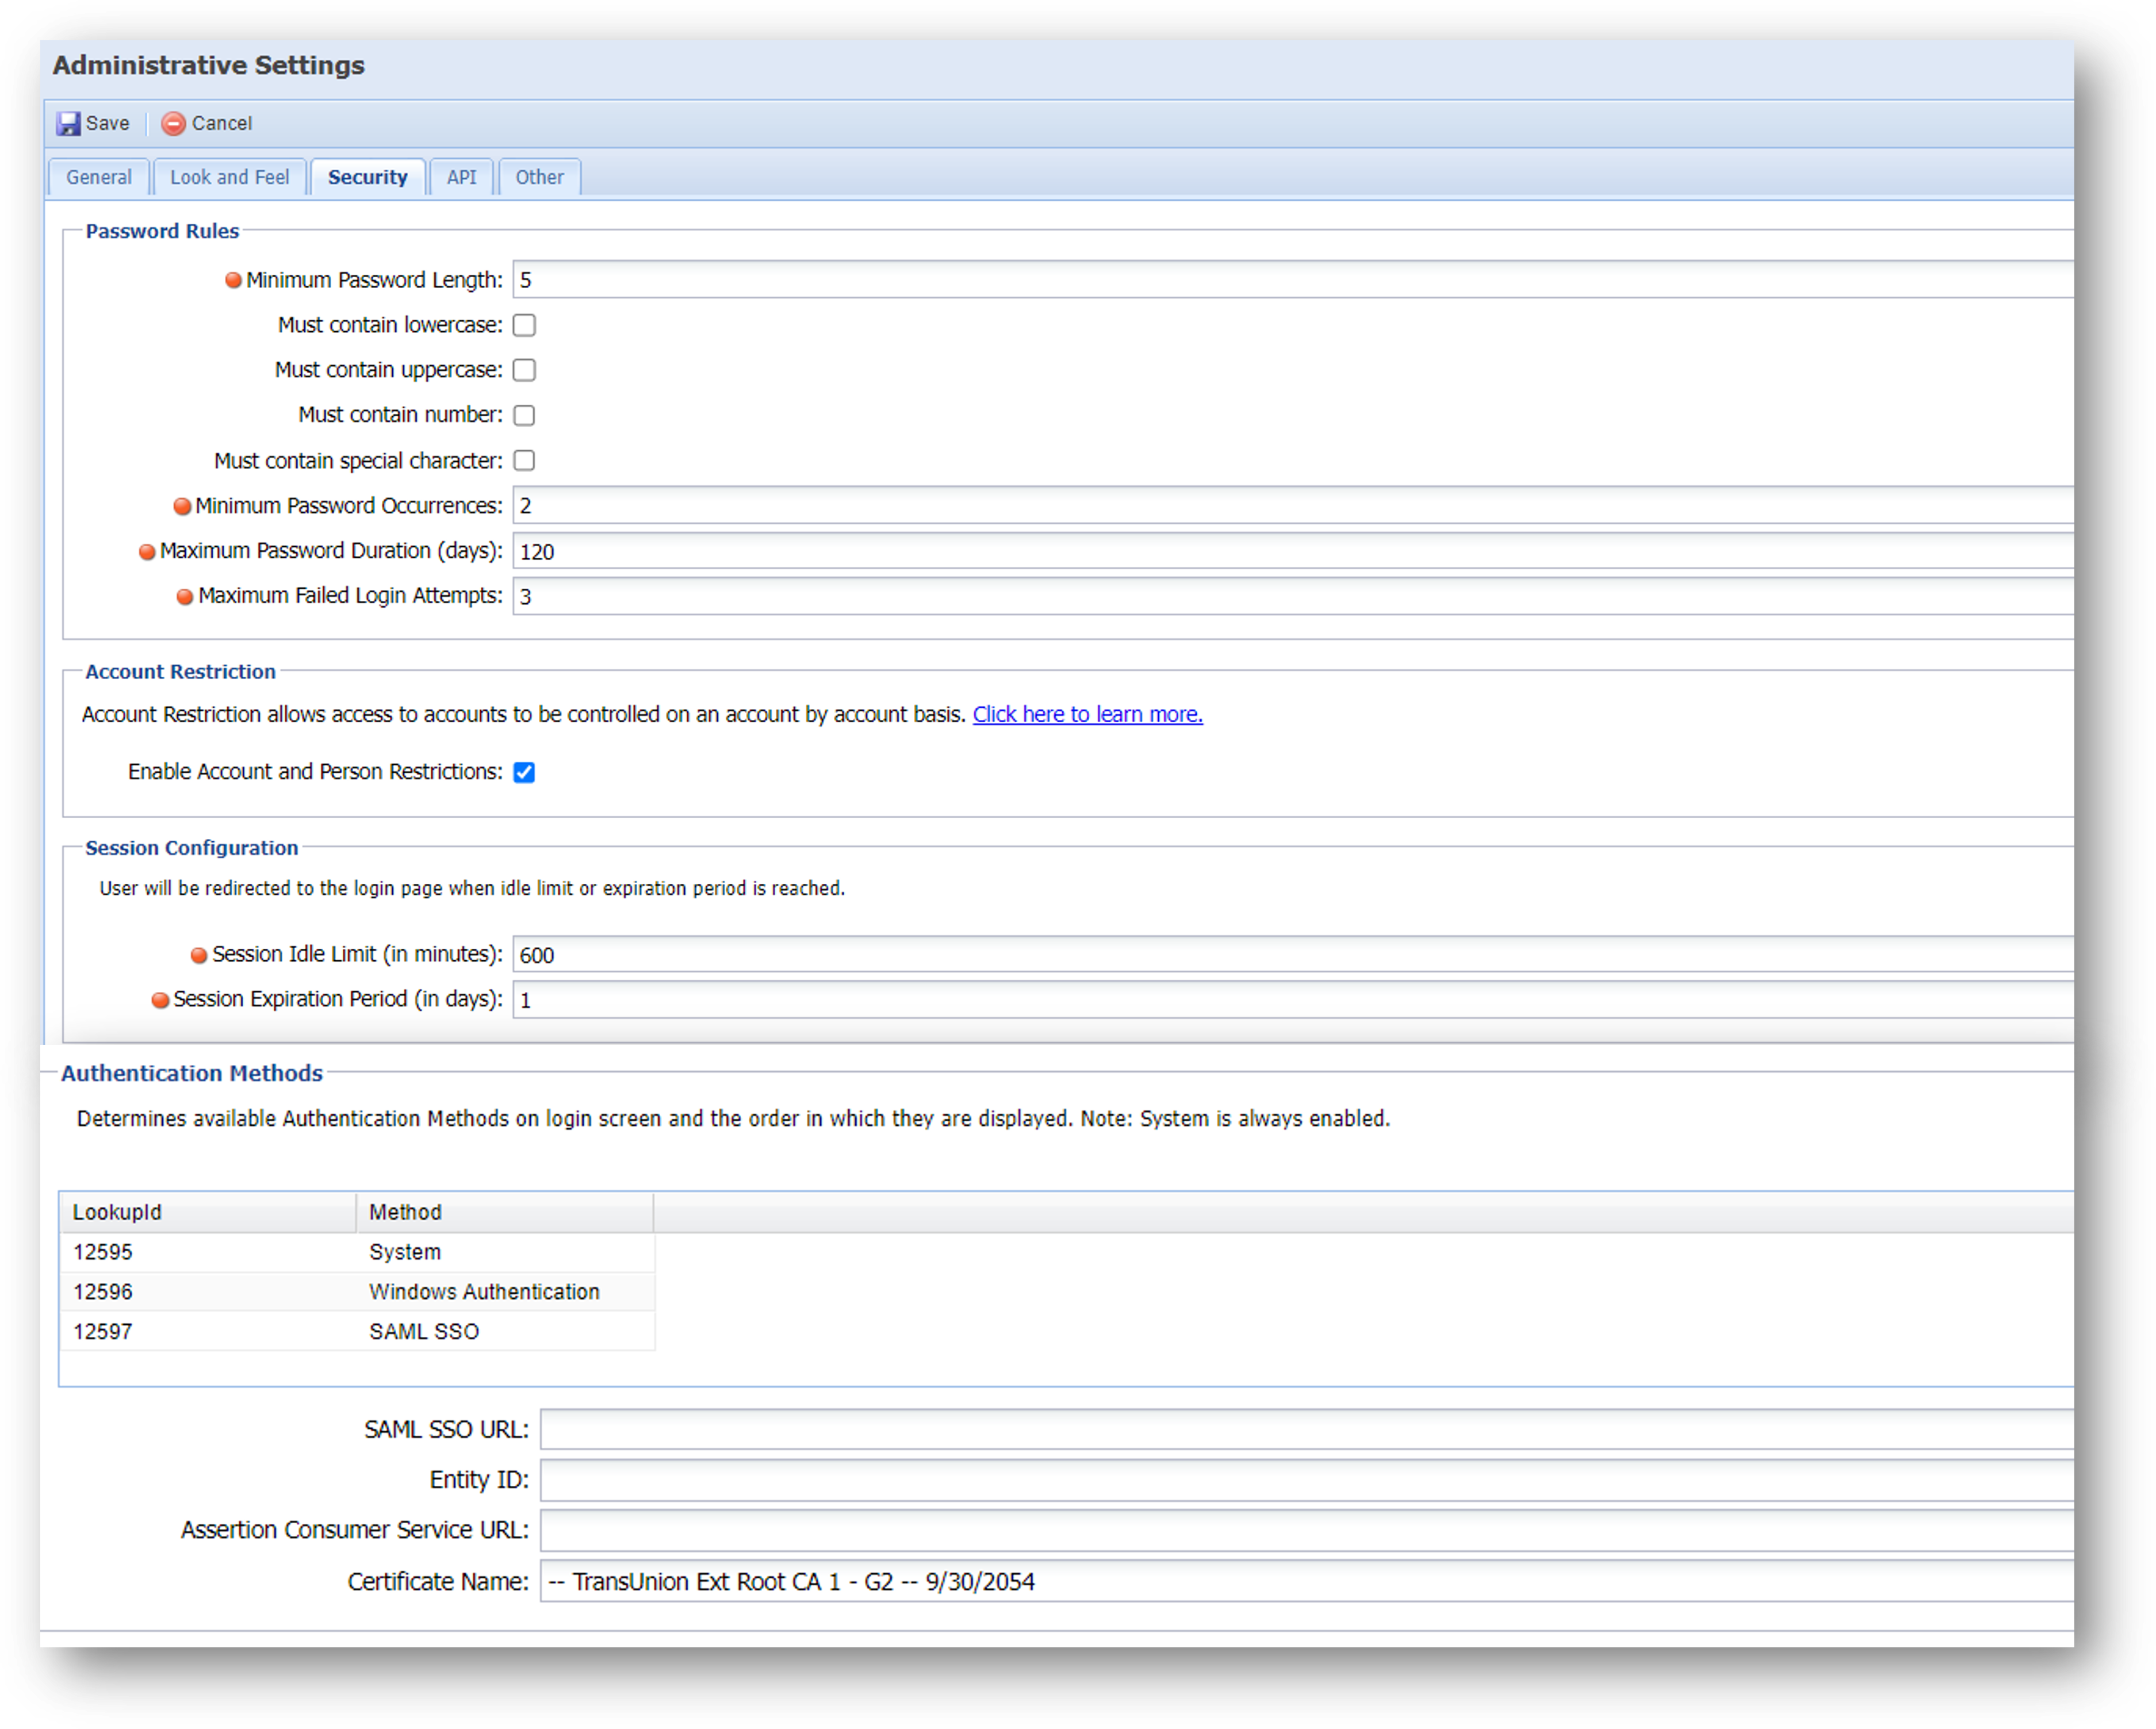Click Maximum Failed Login Attempts field

tap(1293, 596)
